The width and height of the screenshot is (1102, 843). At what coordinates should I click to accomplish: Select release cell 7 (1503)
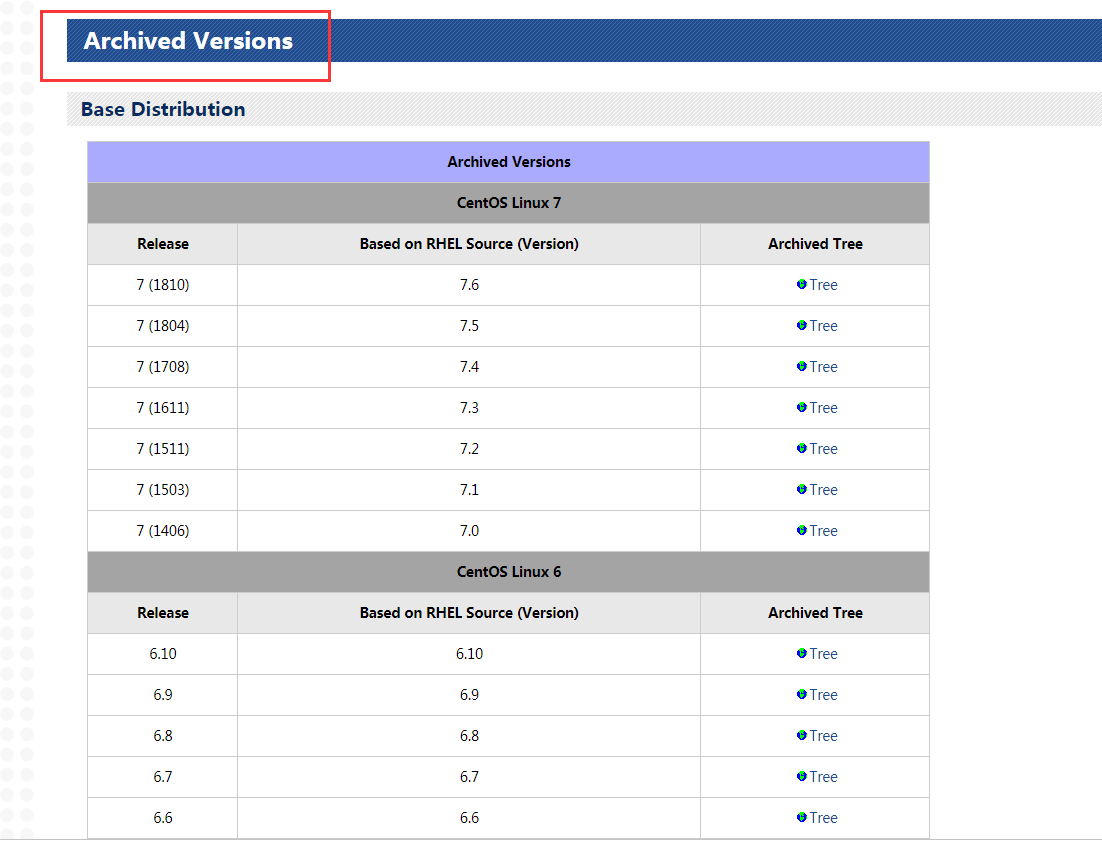coord(163,489)
